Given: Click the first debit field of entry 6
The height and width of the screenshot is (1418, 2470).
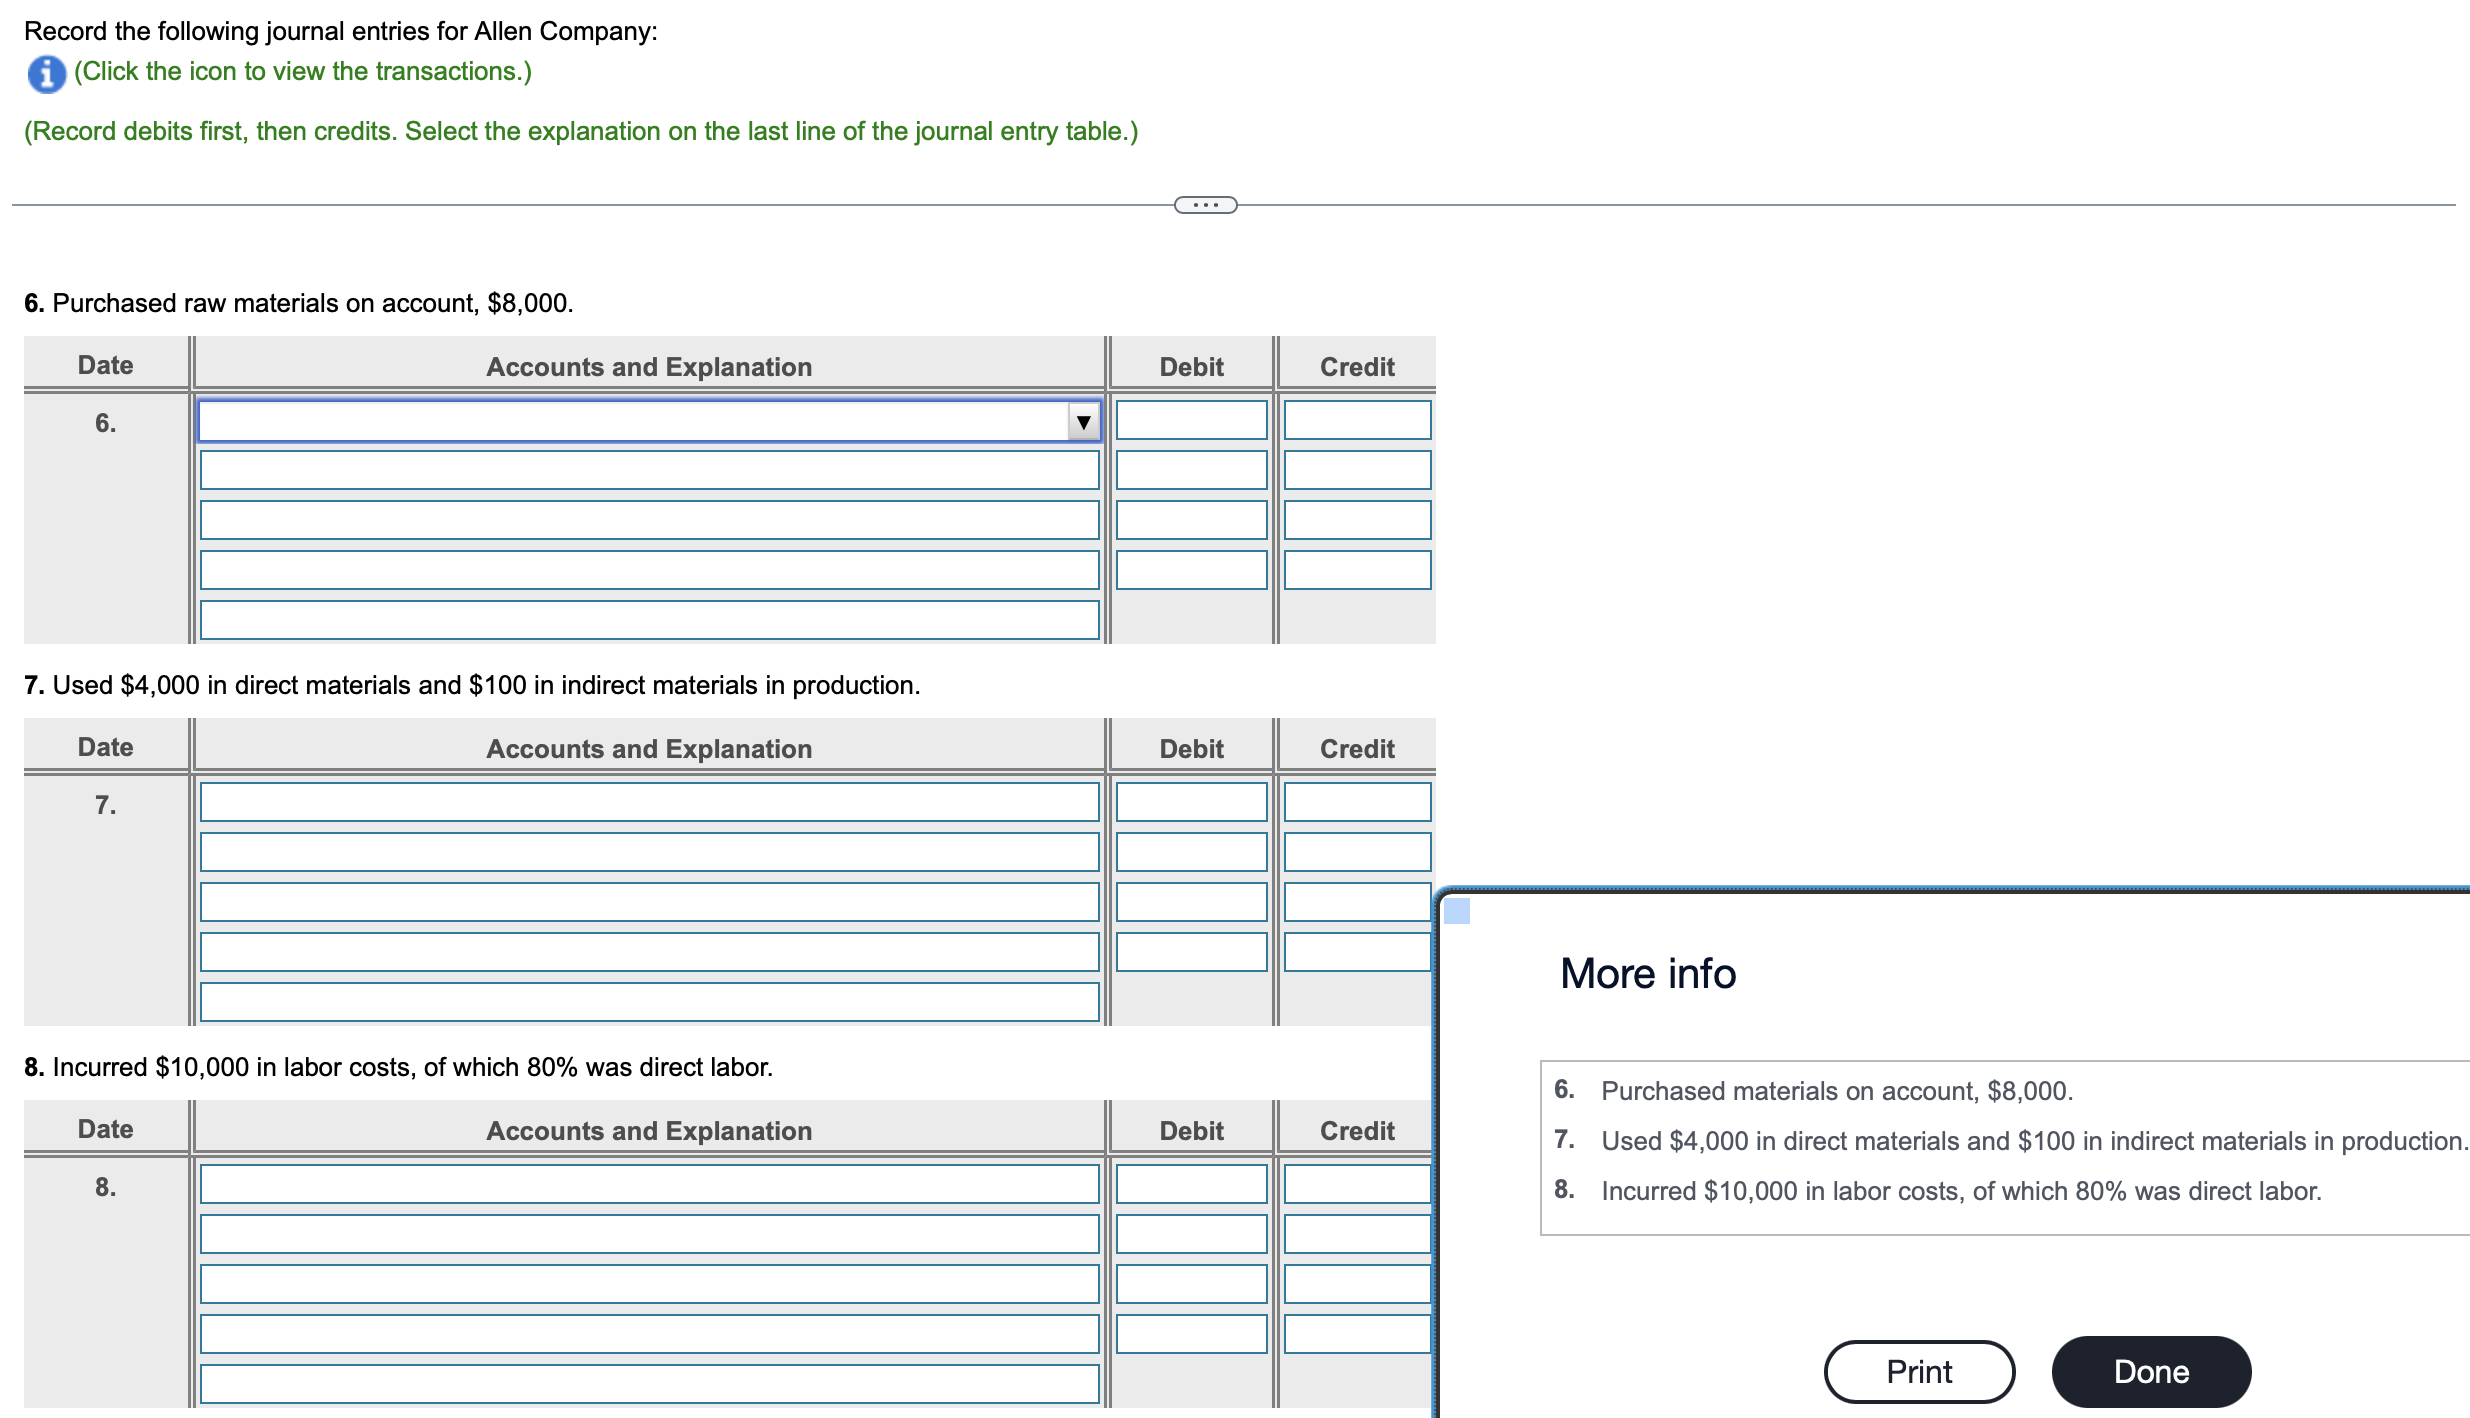Looking at the screenshot, I should [1191, 420].
